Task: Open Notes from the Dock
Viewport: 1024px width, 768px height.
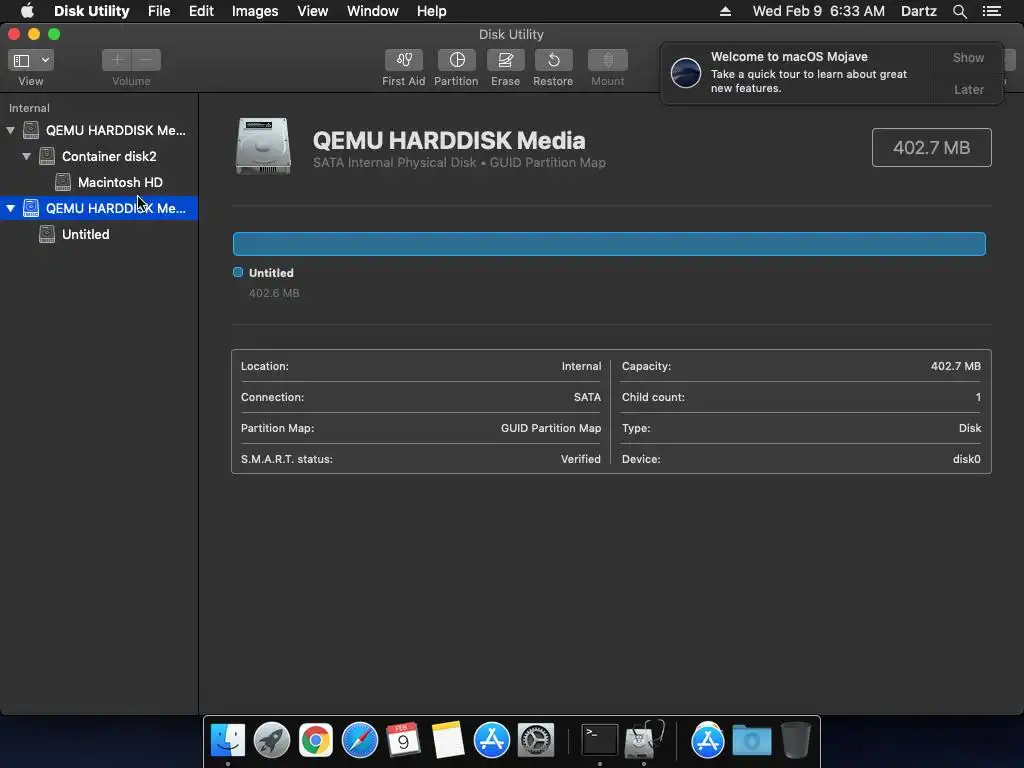Action: (448, 741)
